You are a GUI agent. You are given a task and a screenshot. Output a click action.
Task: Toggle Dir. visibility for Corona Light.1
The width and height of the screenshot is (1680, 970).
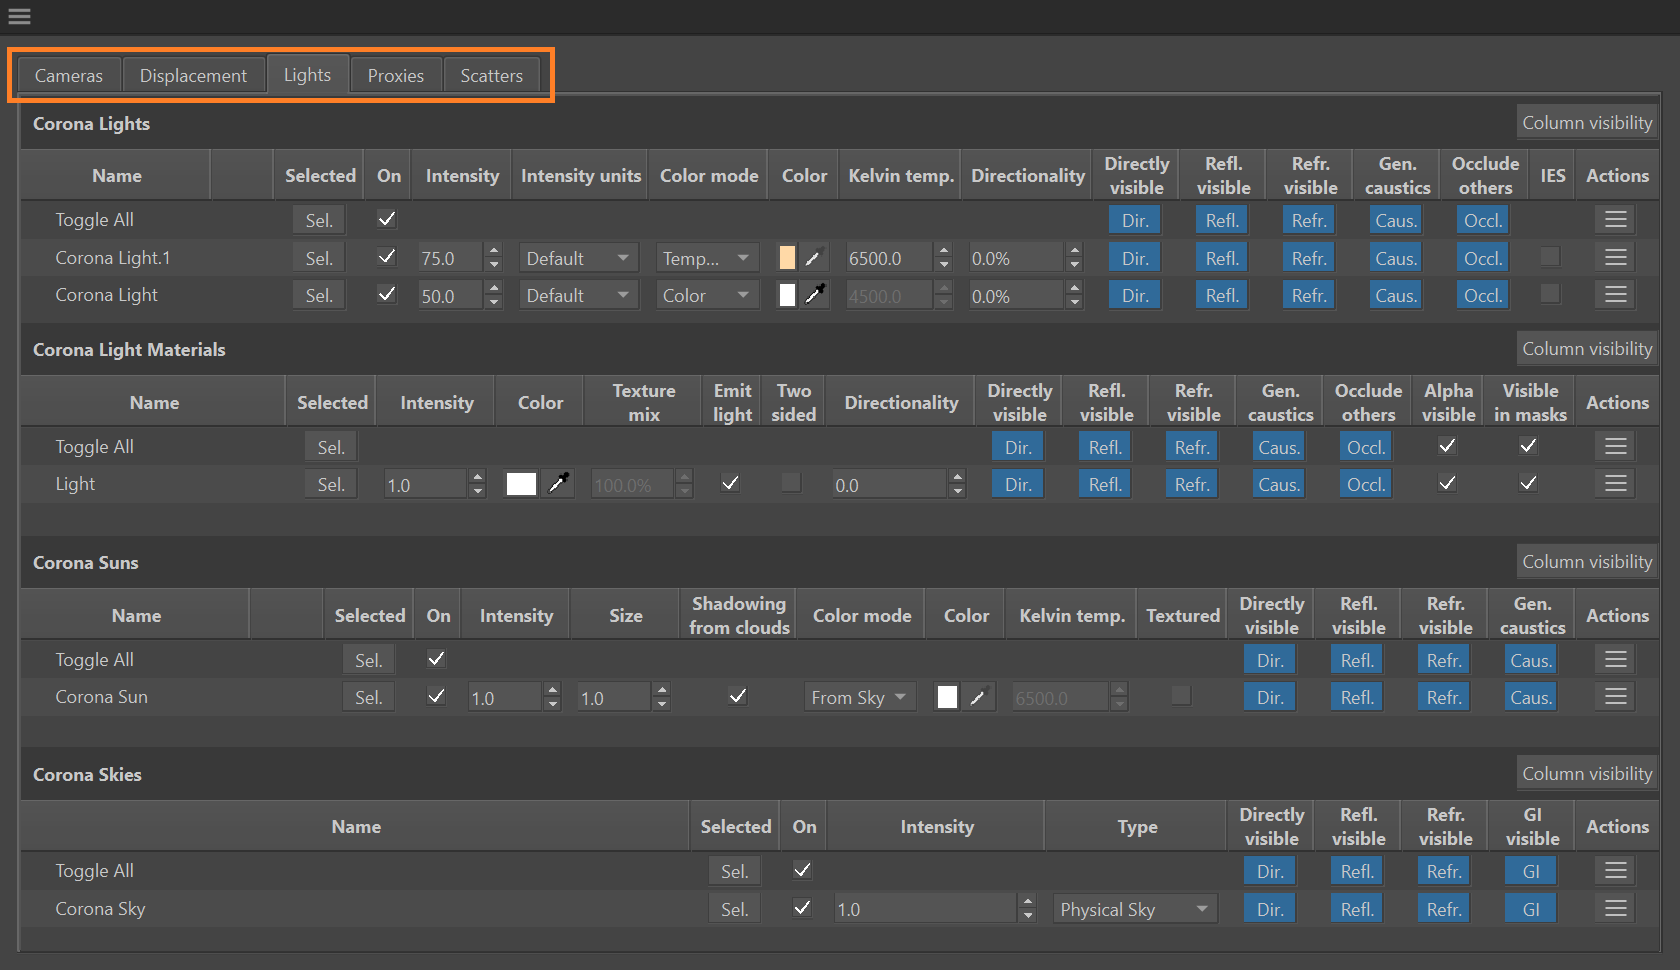(x=1135, y=258)
